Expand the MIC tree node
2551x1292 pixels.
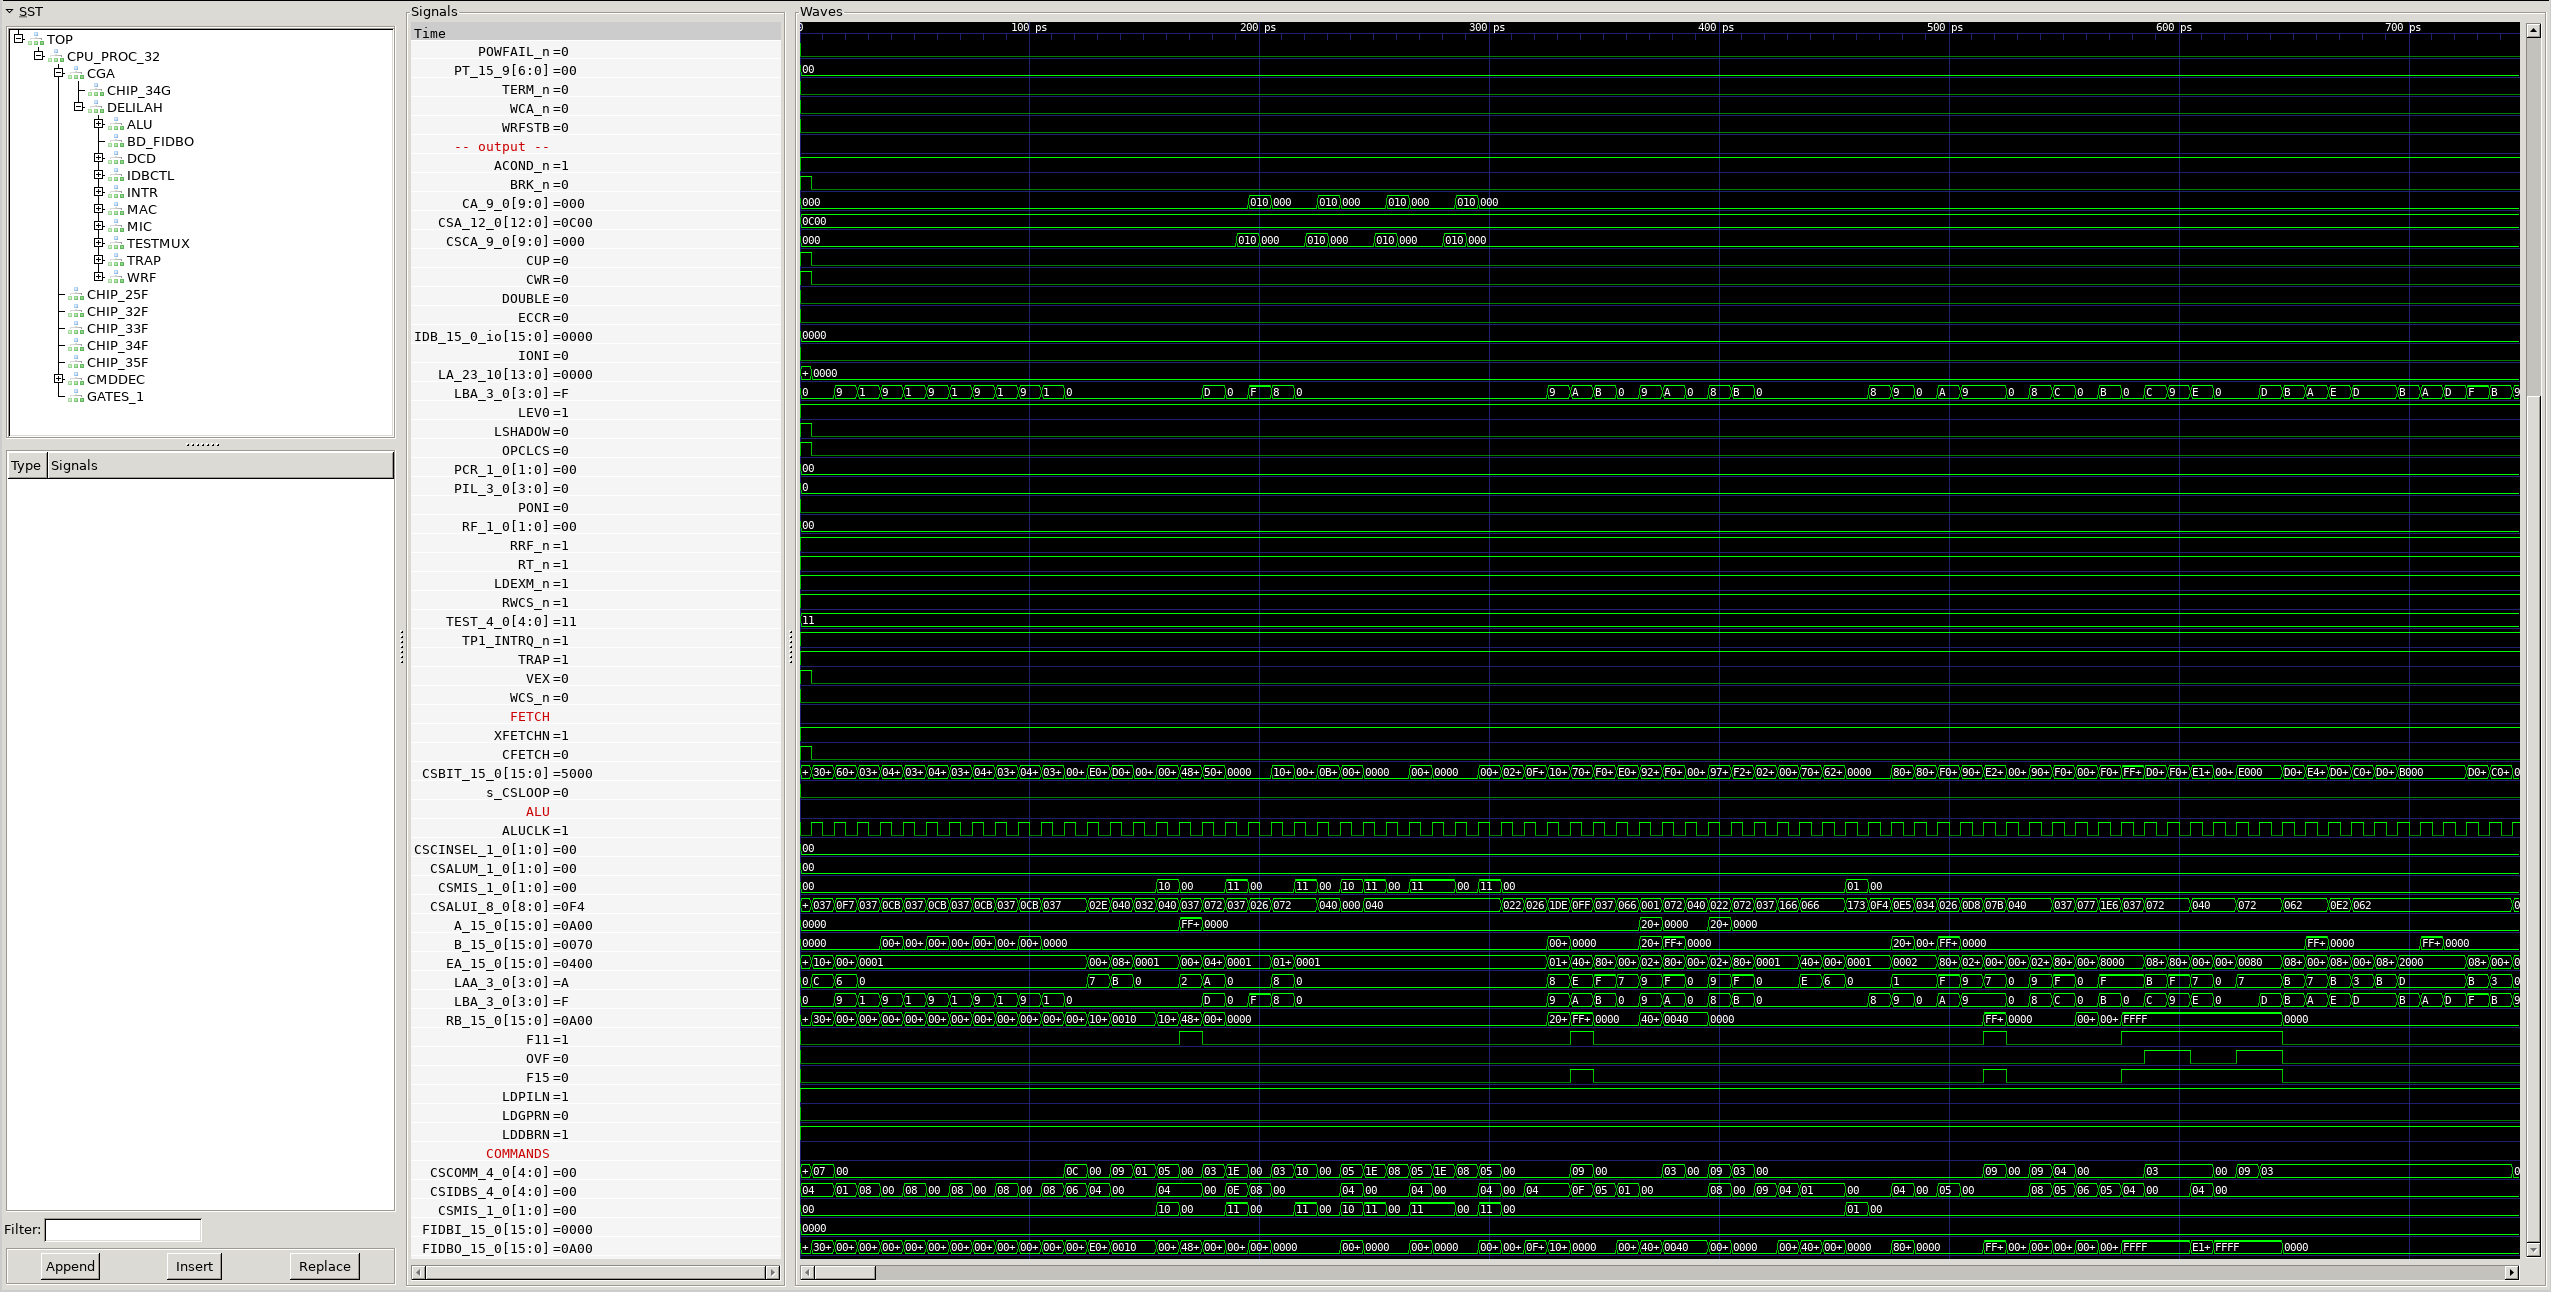click(x=99, y=226)
